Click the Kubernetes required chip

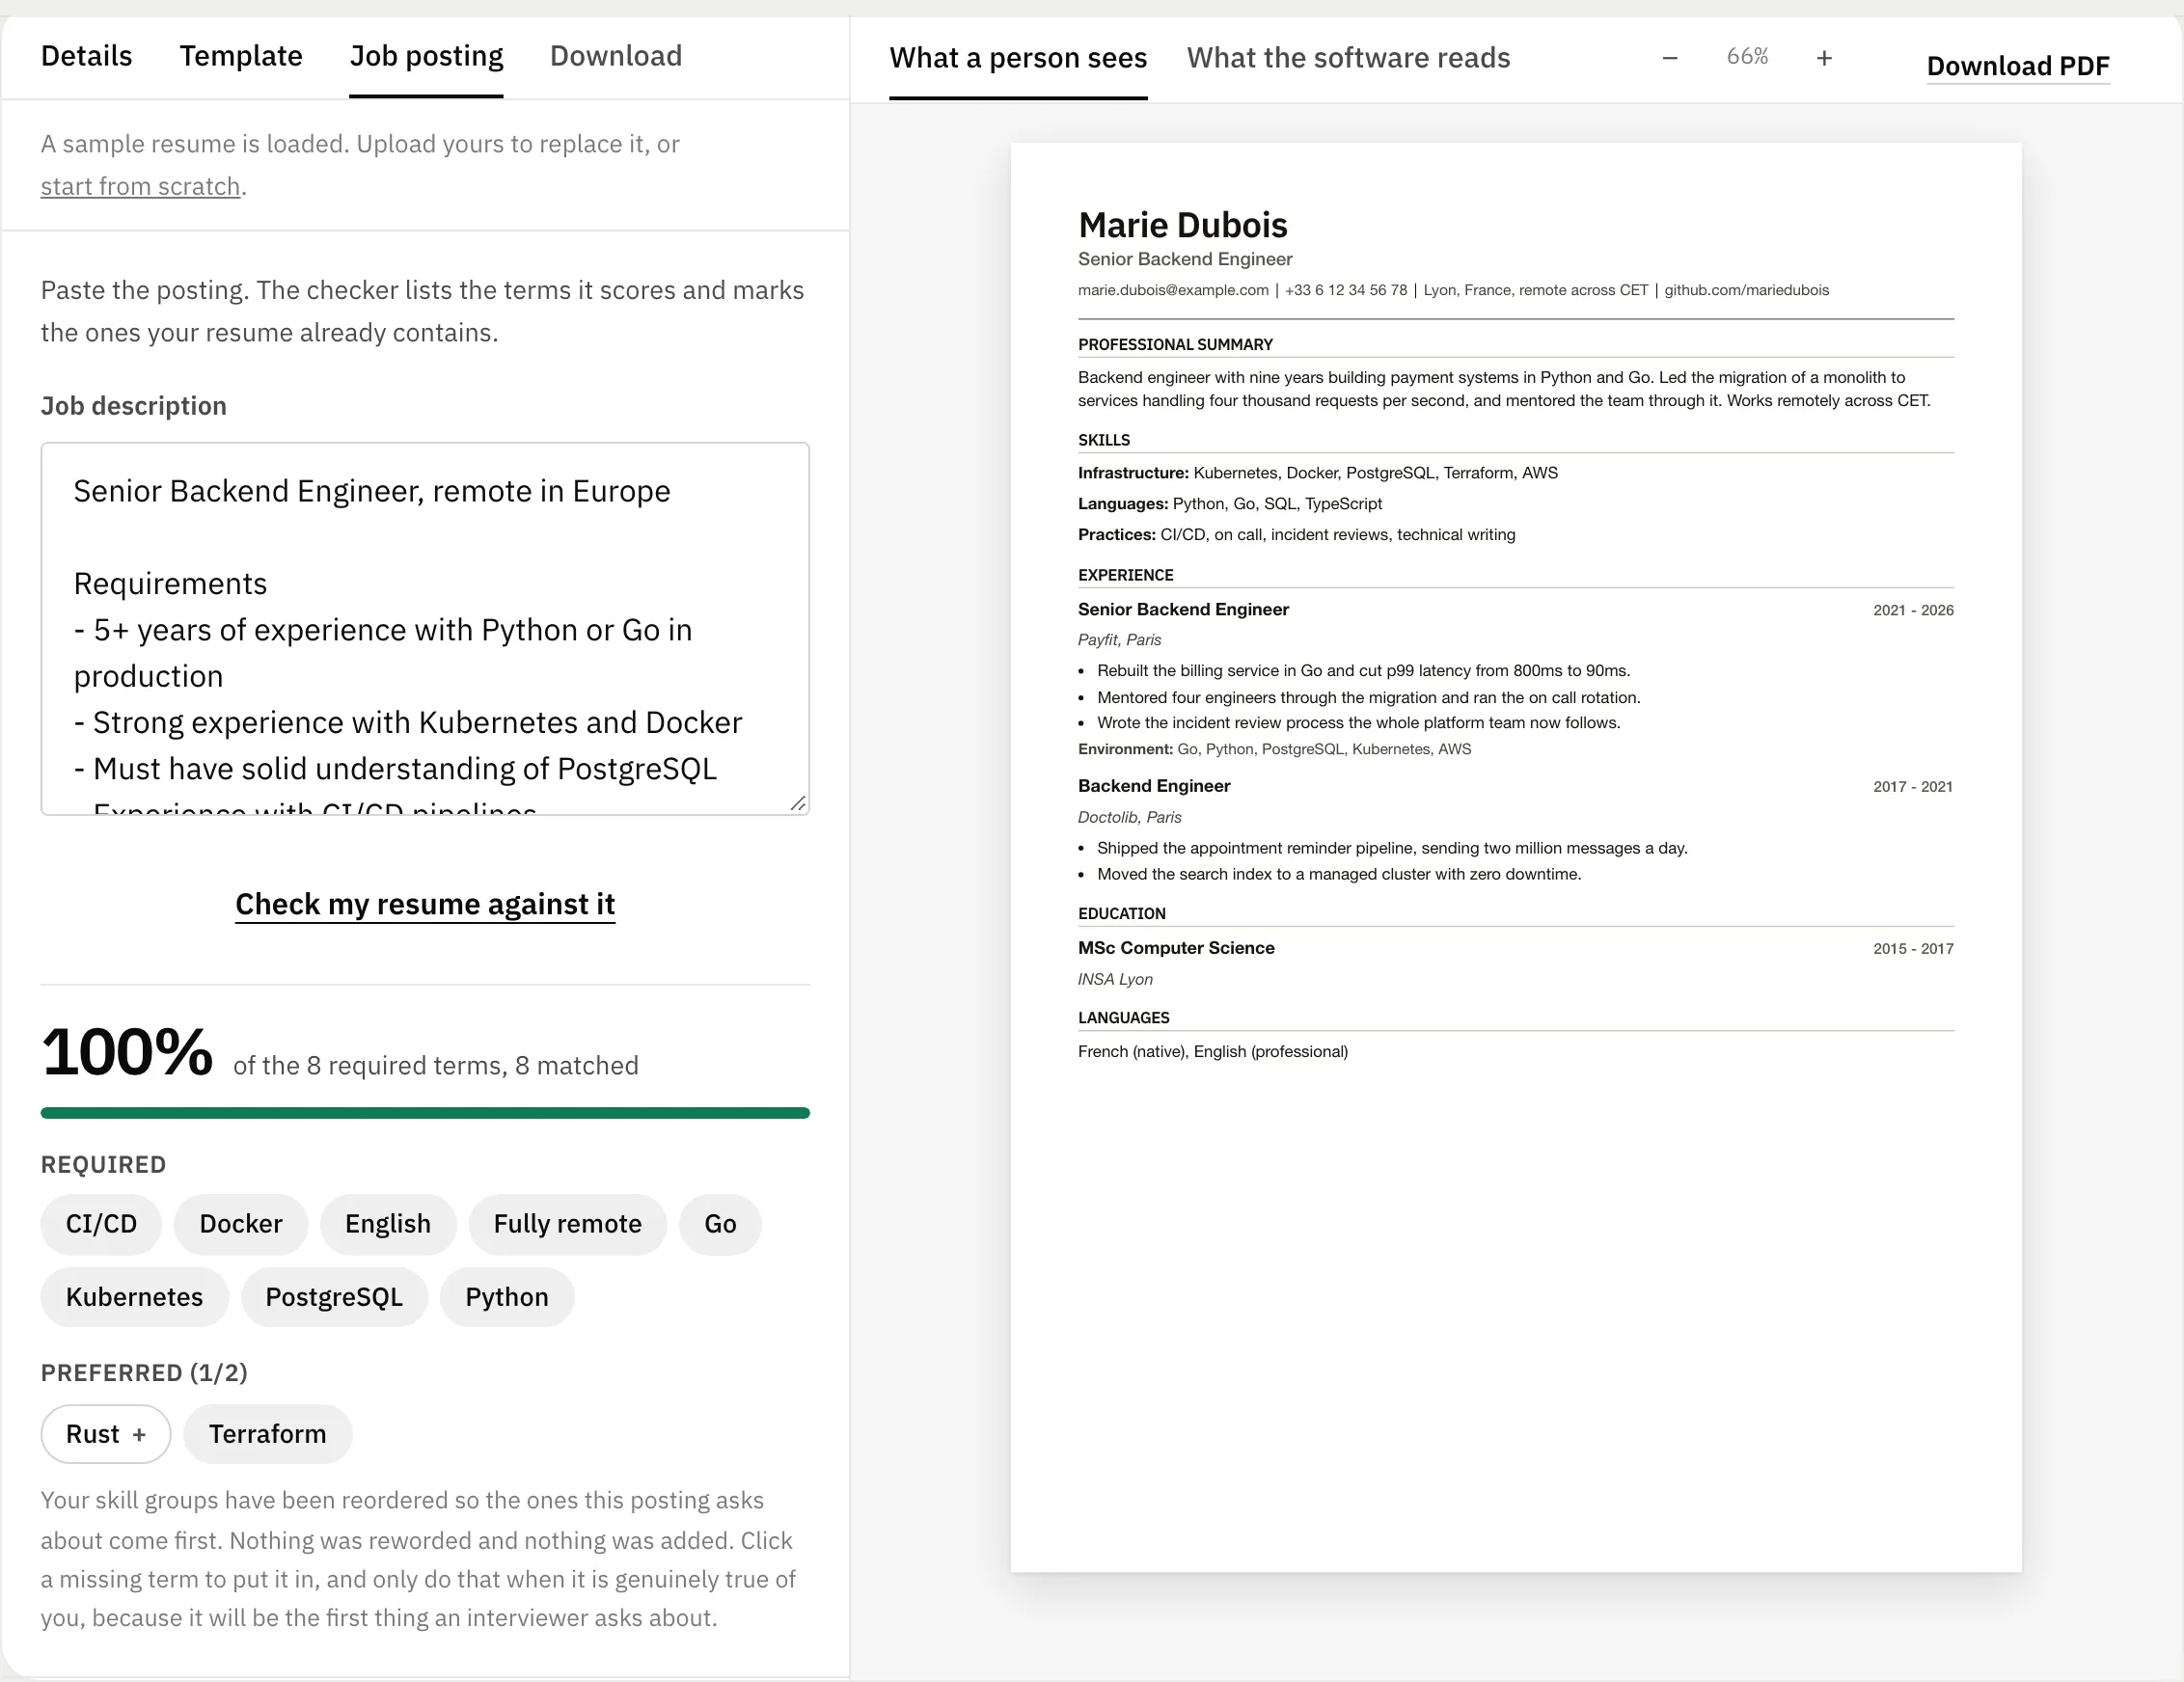135,1297
